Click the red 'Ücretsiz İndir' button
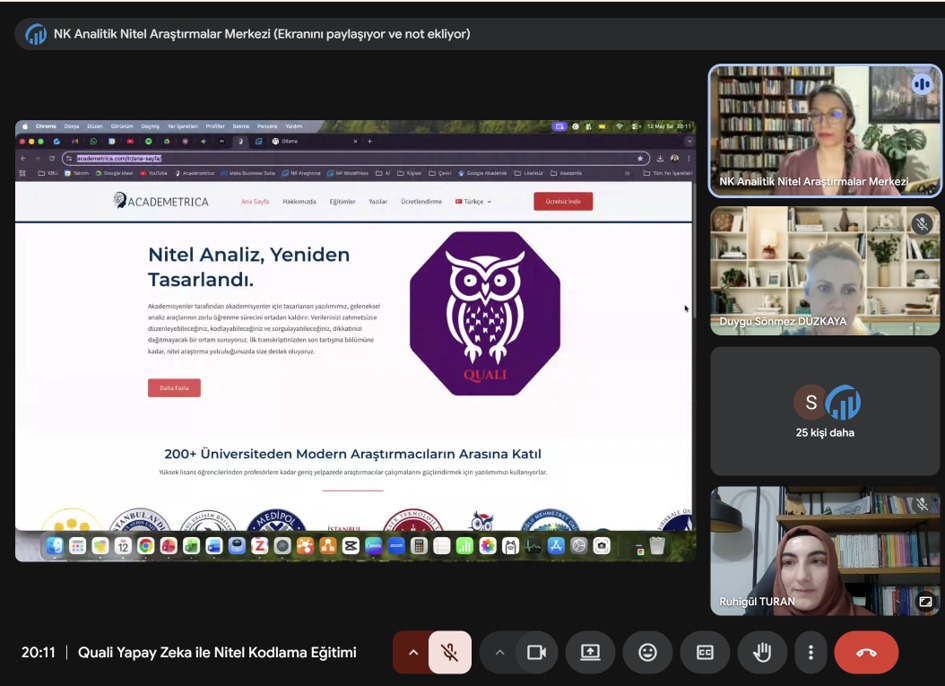The width and height of the screenshot is (945, 686). click(x=563, y=201)
